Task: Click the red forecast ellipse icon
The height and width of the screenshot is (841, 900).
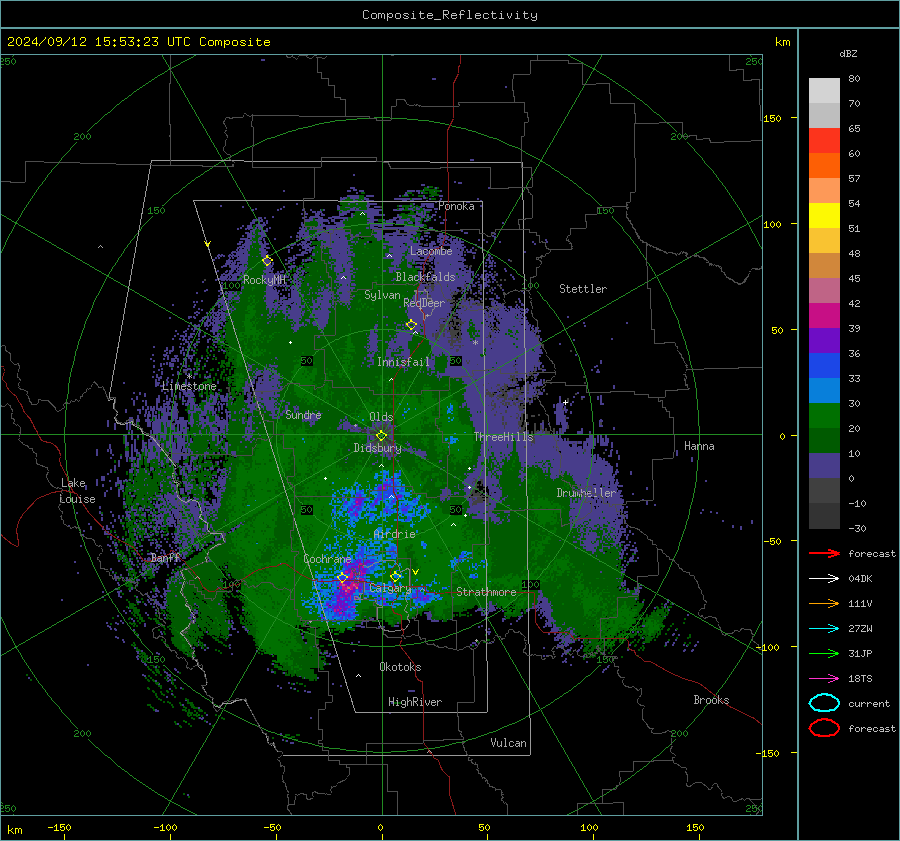Action: click(824, 728)
